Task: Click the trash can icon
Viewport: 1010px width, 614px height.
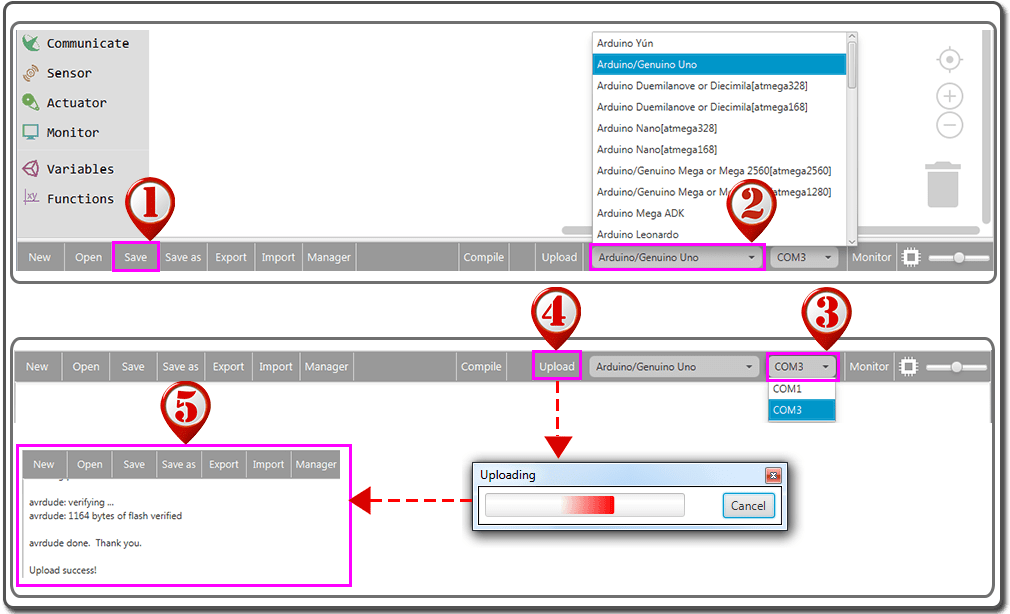Action: 943,184
